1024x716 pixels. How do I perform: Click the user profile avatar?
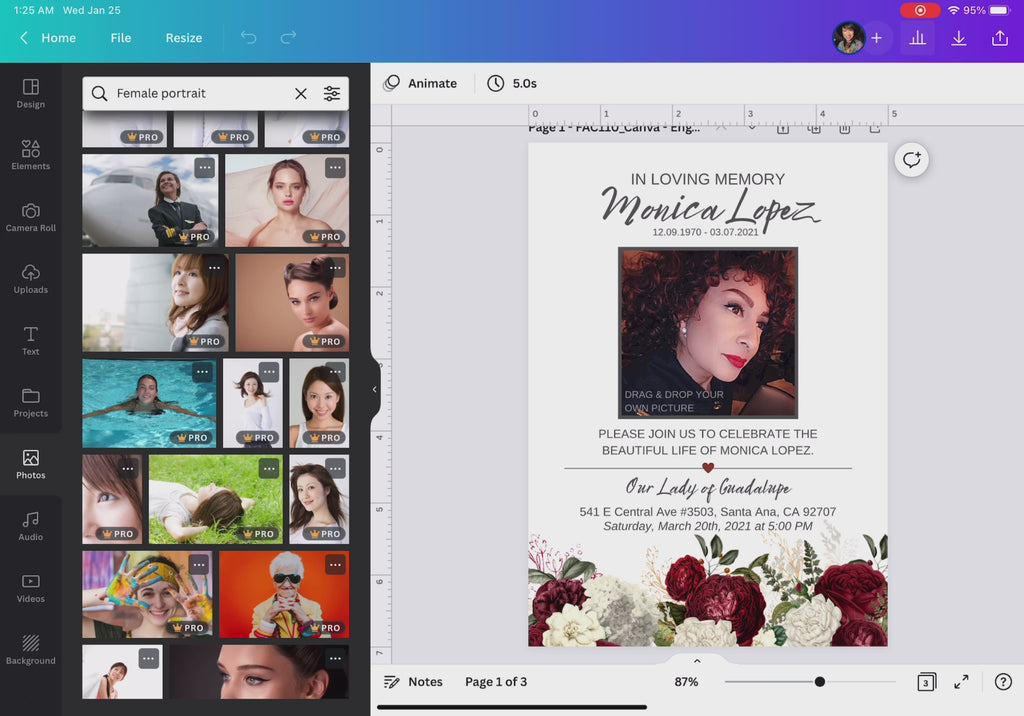pos(848,38)
